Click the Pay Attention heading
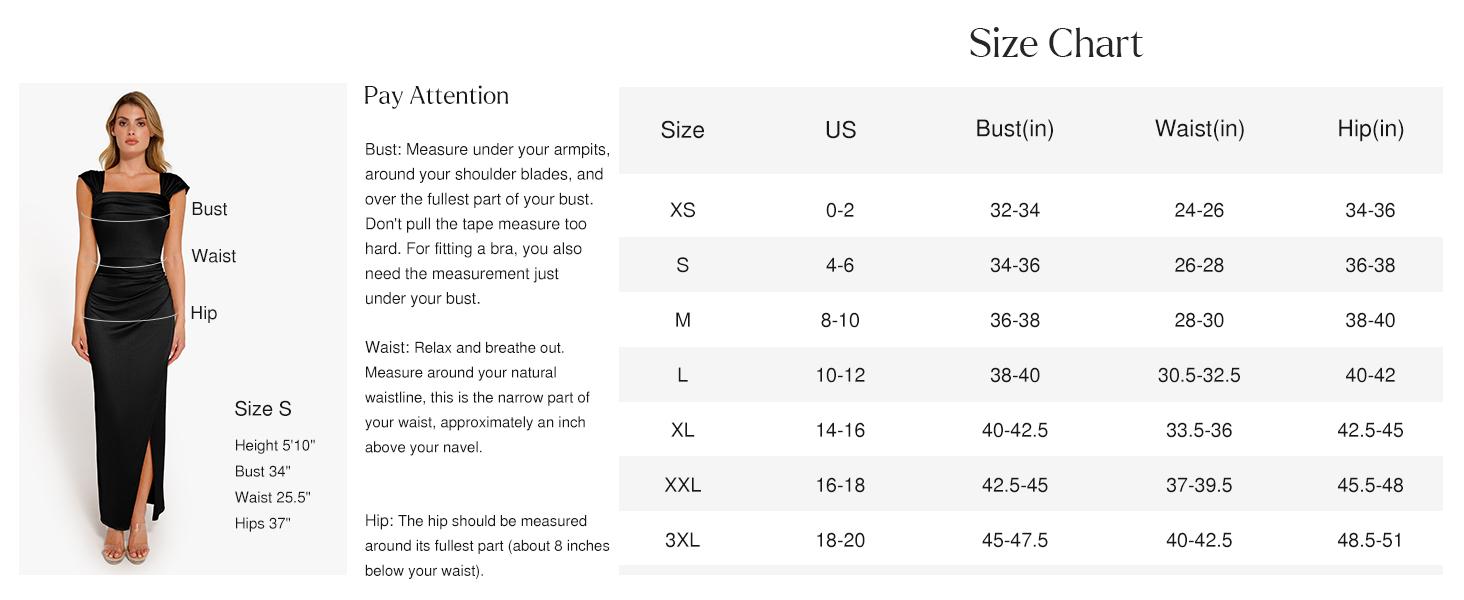Screen dimensions: 1464x600 [437, 96]
